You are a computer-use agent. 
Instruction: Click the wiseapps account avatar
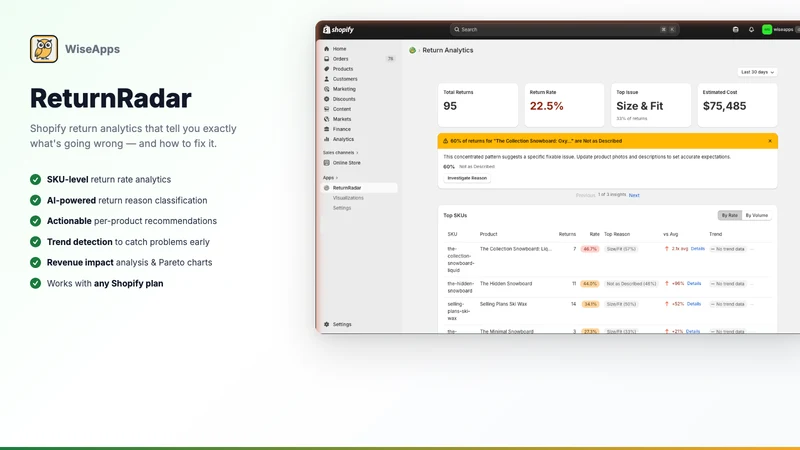coord(766,30)
